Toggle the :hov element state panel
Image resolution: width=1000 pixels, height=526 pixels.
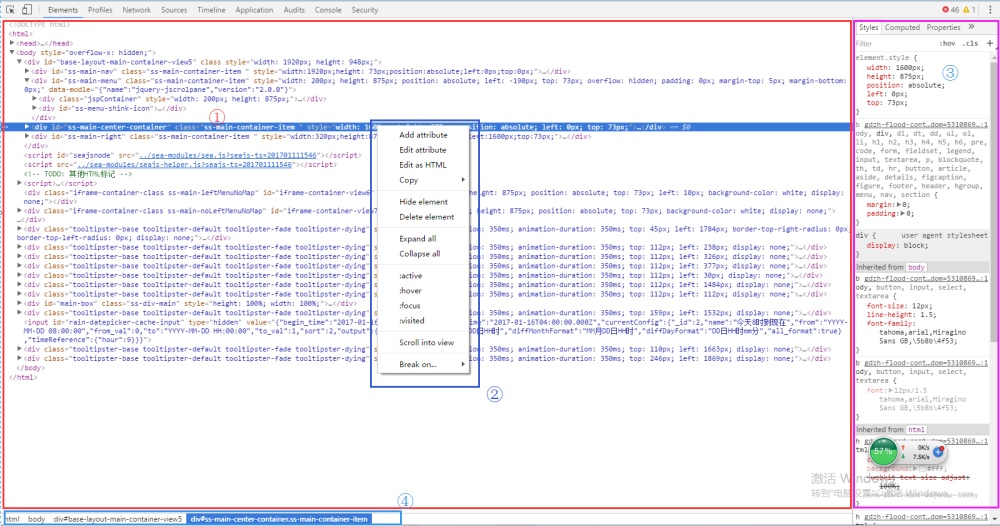coord(947,43)
